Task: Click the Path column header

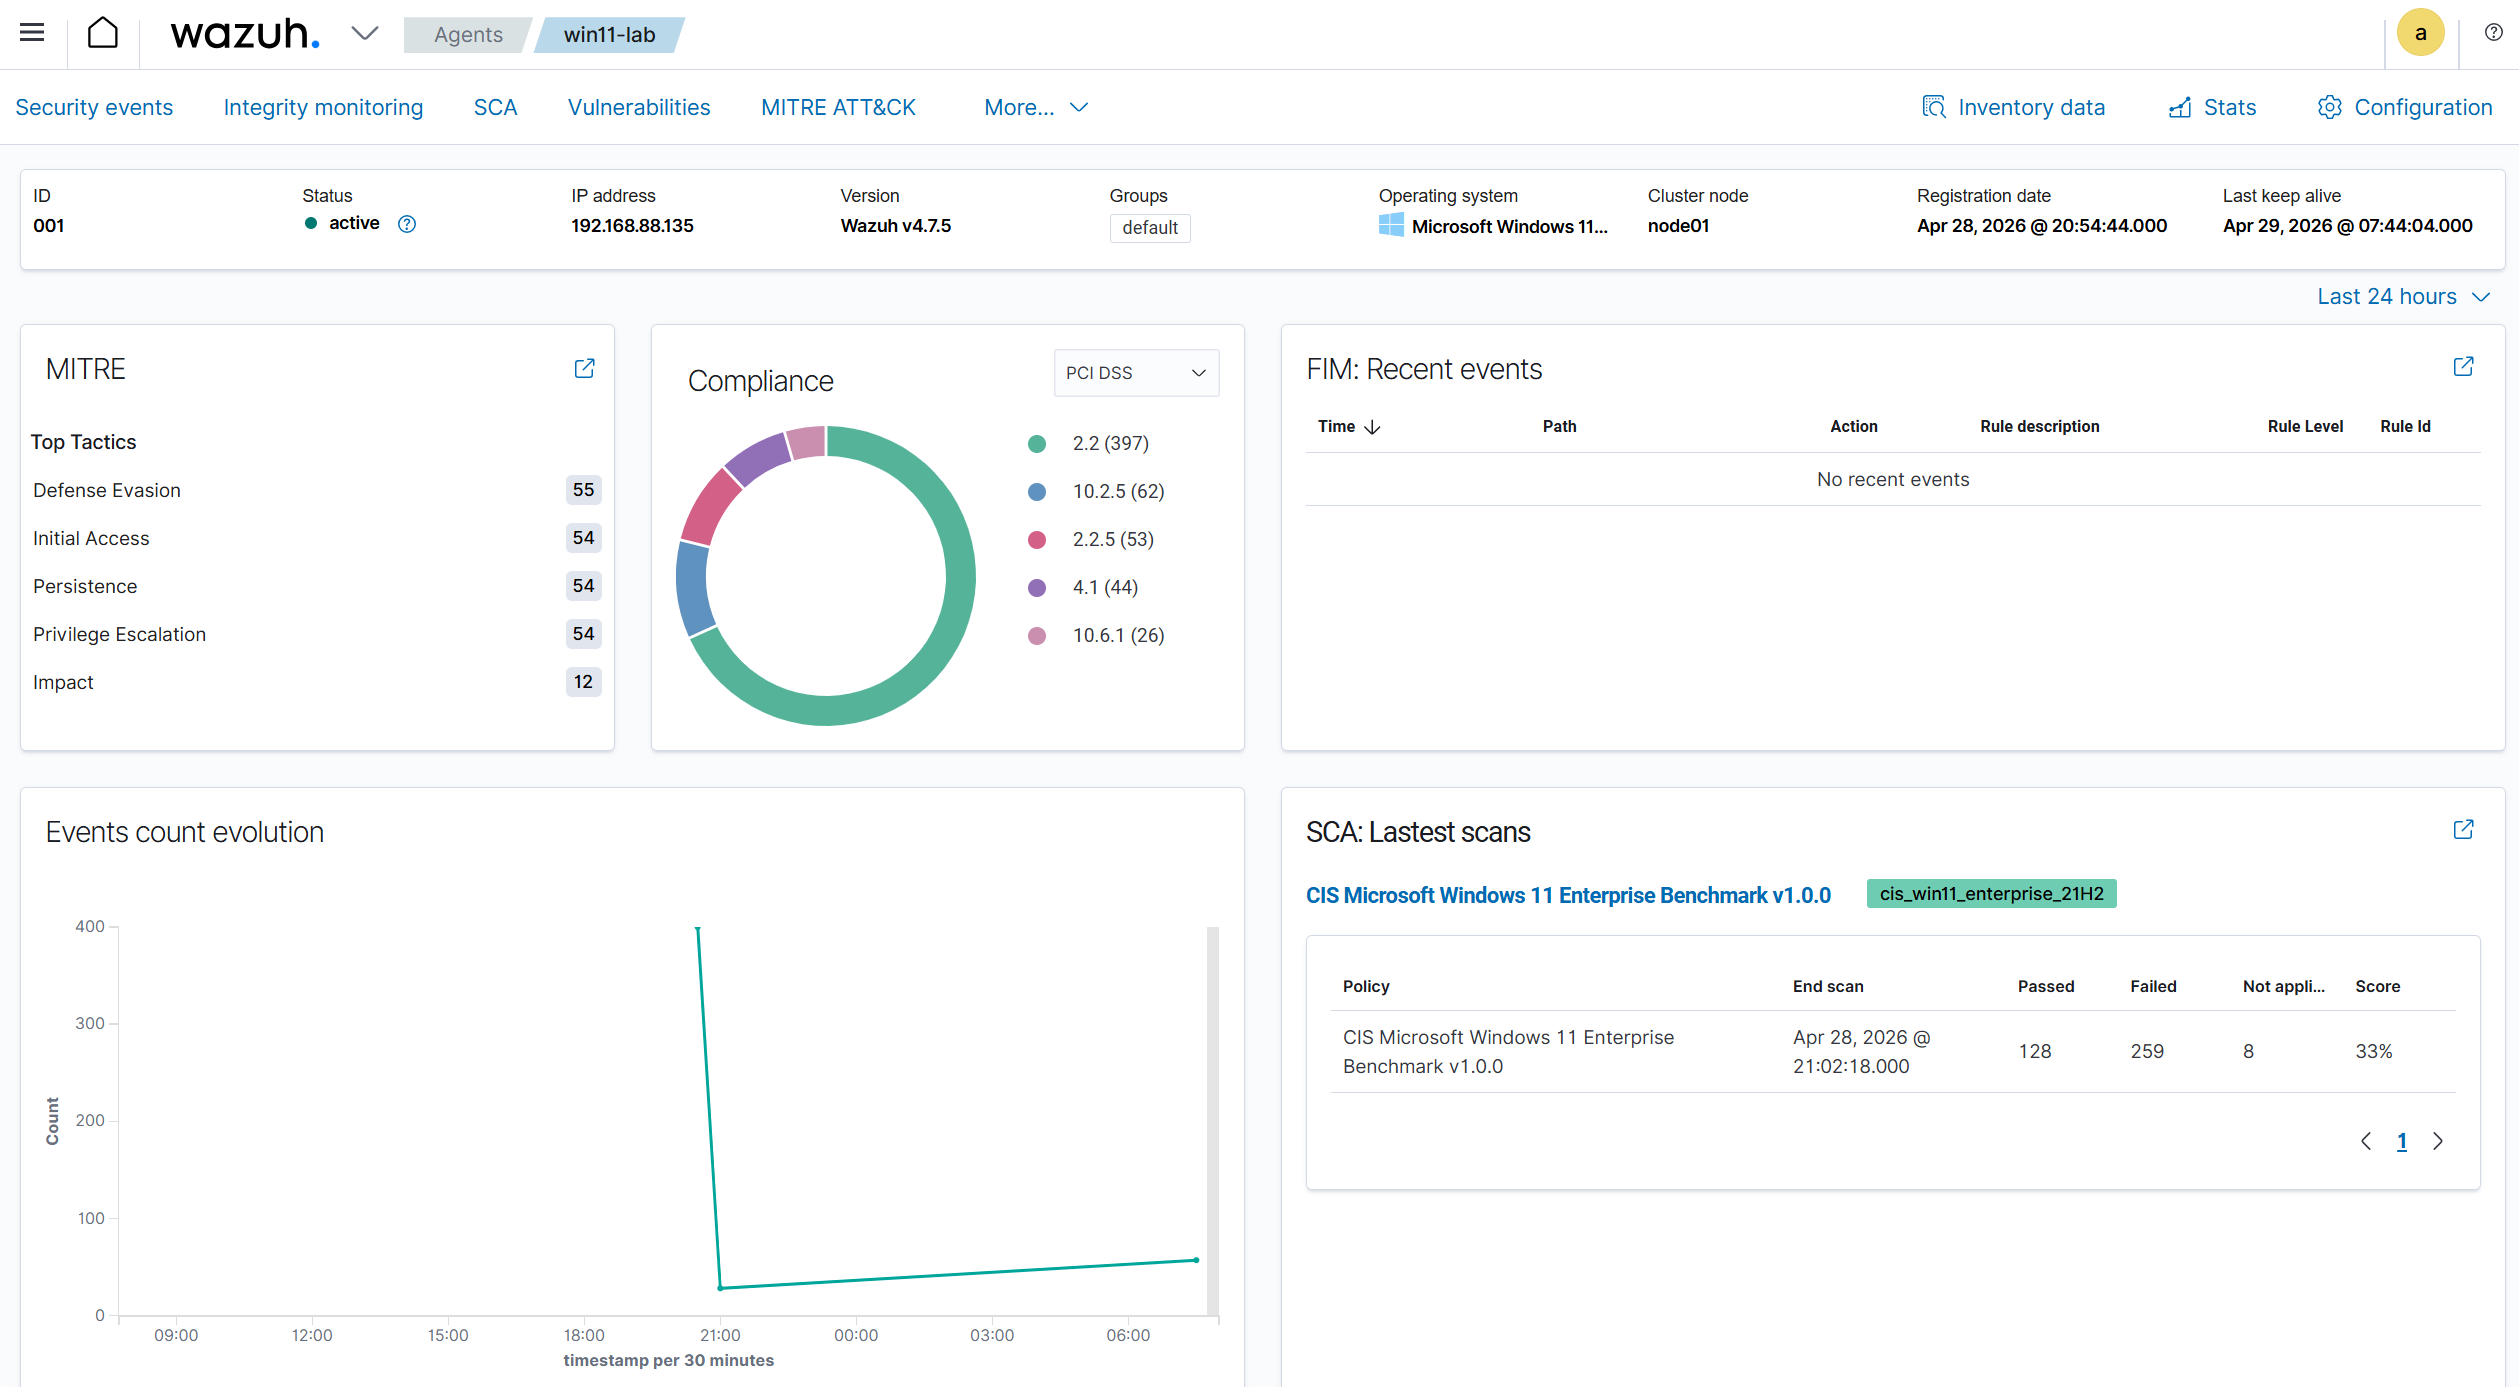Action: 1559,427
